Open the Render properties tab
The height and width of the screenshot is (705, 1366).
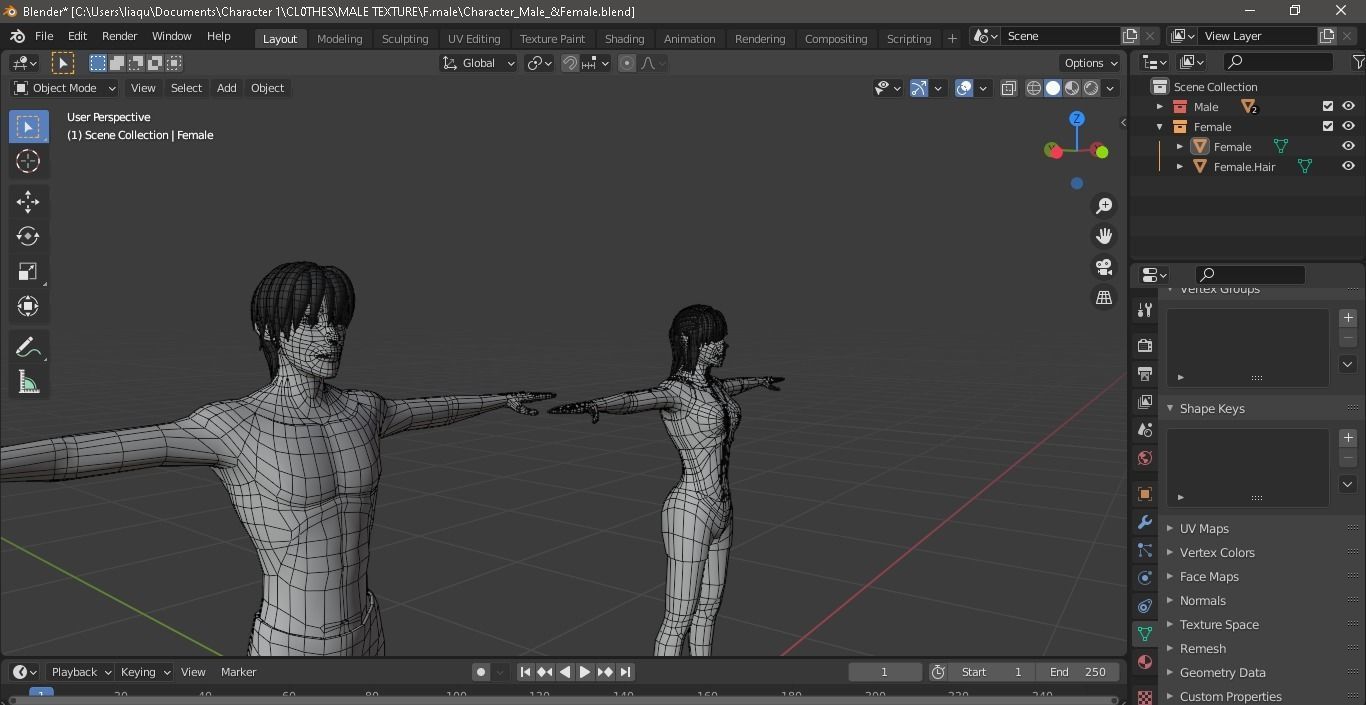(x=1145, y=345)
